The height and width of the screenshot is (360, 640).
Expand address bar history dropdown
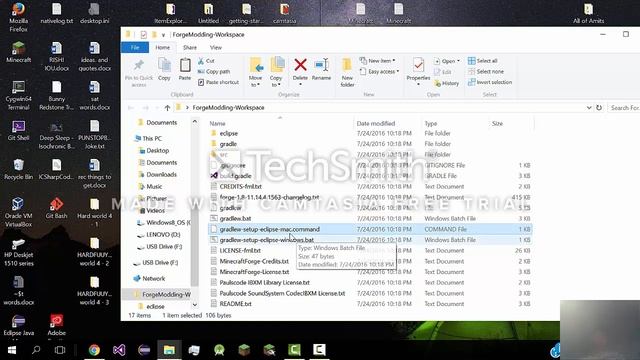click(589, 108)
